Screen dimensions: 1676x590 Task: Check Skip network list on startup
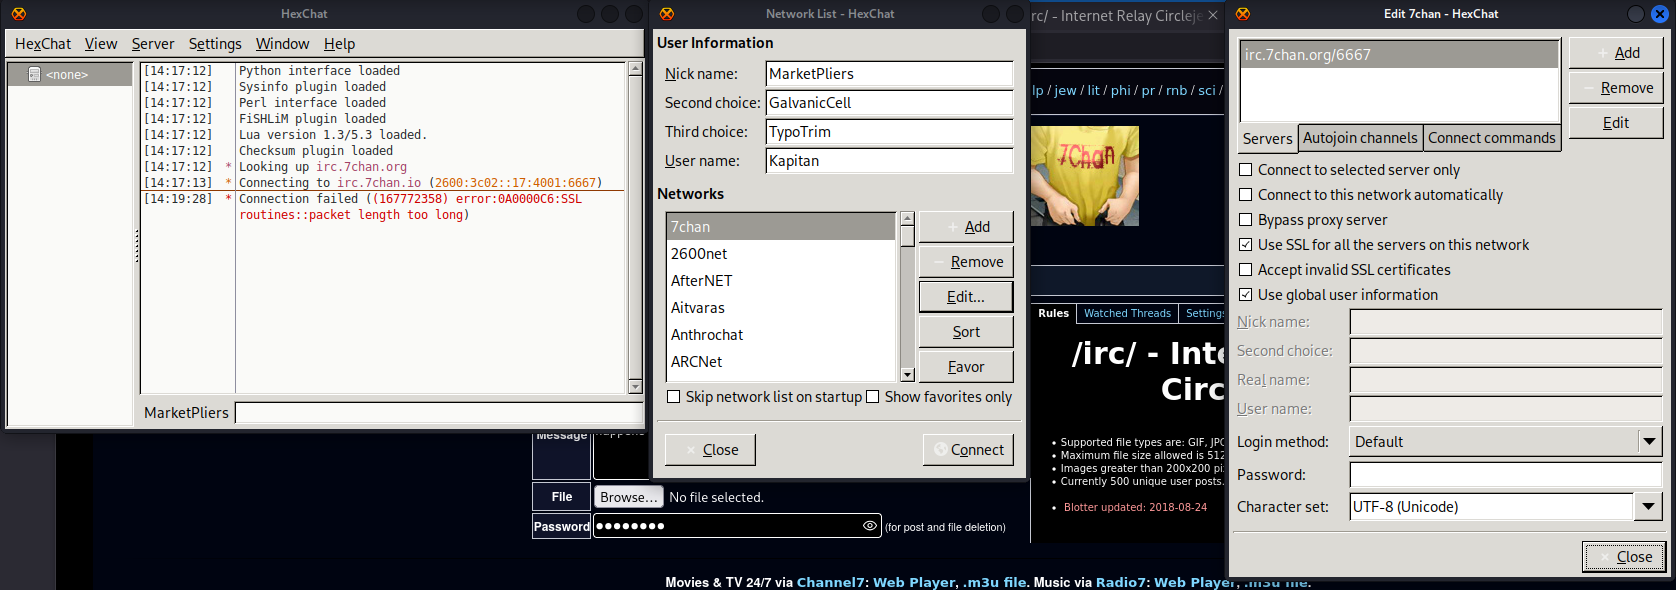coord(673,397)
